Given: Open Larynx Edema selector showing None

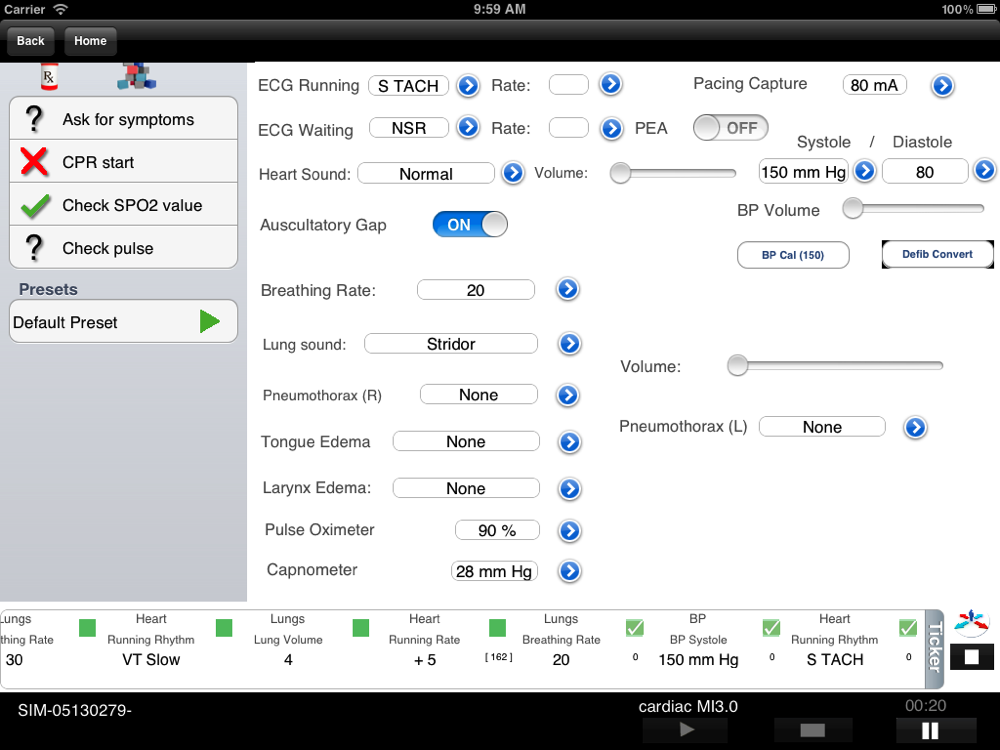Looking at the screenshot, I should pos(466,489).
